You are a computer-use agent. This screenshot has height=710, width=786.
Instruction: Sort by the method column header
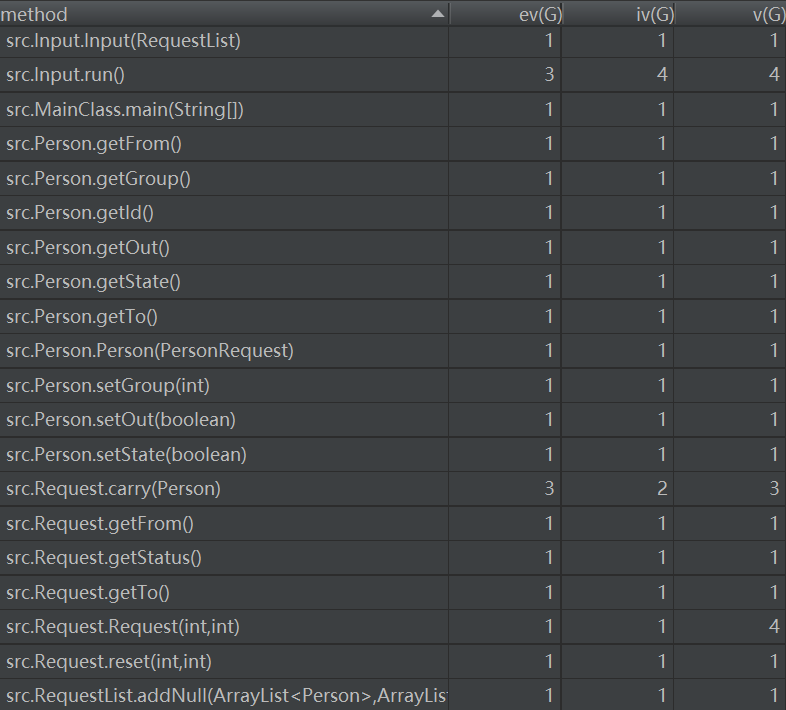point(224,14)
